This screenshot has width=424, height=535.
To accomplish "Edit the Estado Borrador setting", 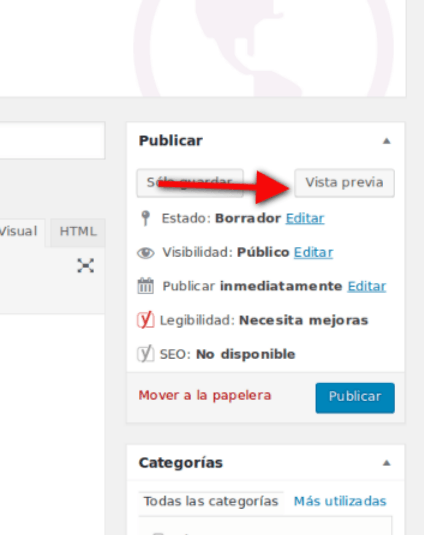I will [305, 218].
